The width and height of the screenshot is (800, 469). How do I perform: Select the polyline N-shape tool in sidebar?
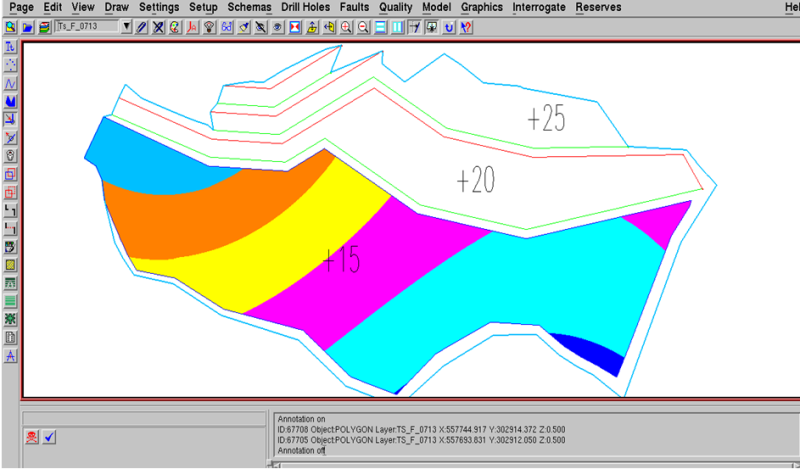pos(10,83)
